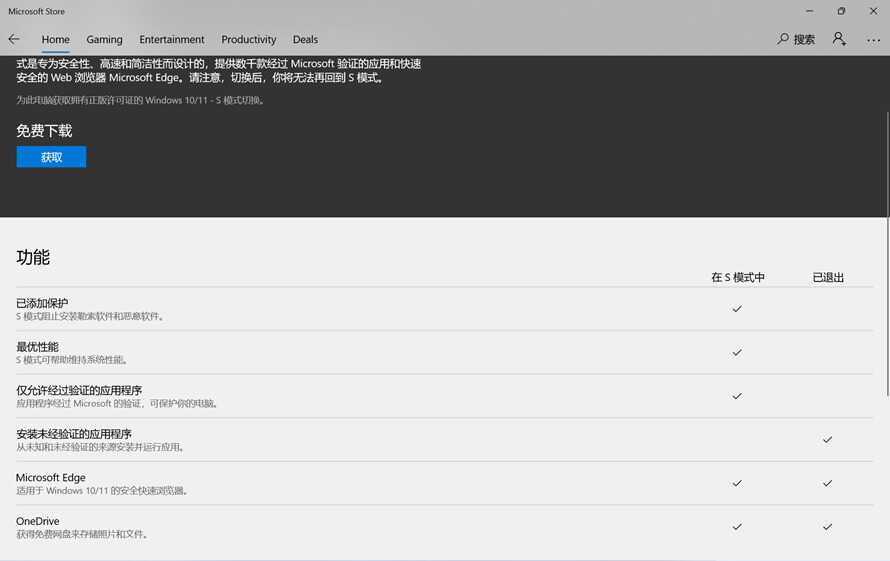
Task: Open the Entertainment tab
Action: [171, 40]
